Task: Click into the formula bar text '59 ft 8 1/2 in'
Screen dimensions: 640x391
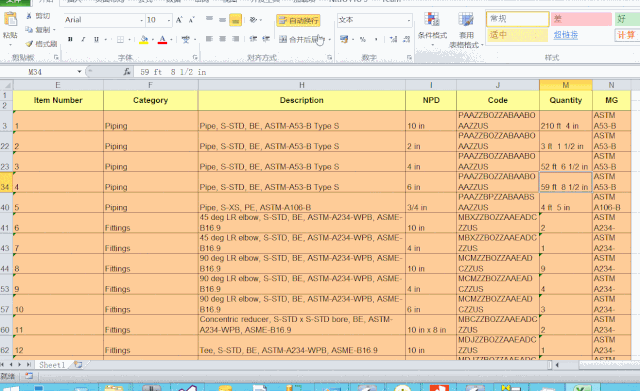Action: [x=173, y=72]
